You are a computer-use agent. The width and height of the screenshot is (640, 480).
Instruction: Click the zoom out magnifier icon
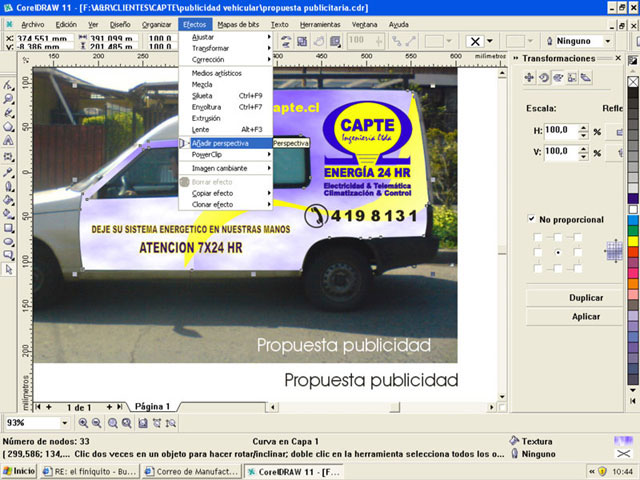(x=97, y=423)
